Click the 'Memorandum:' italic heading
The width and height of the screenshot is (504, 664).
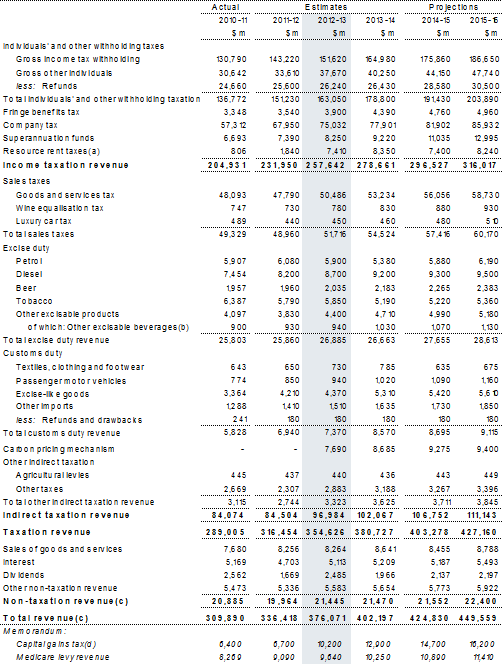click(x=35, y=631)
